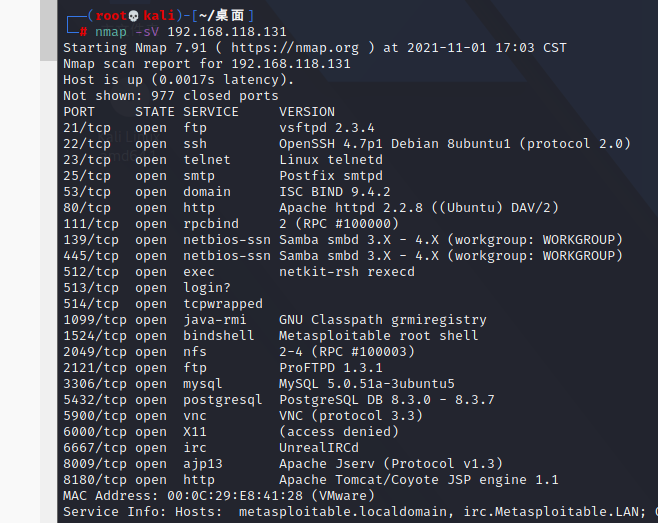Click the Postfix smtpd version text

[331, 175]
